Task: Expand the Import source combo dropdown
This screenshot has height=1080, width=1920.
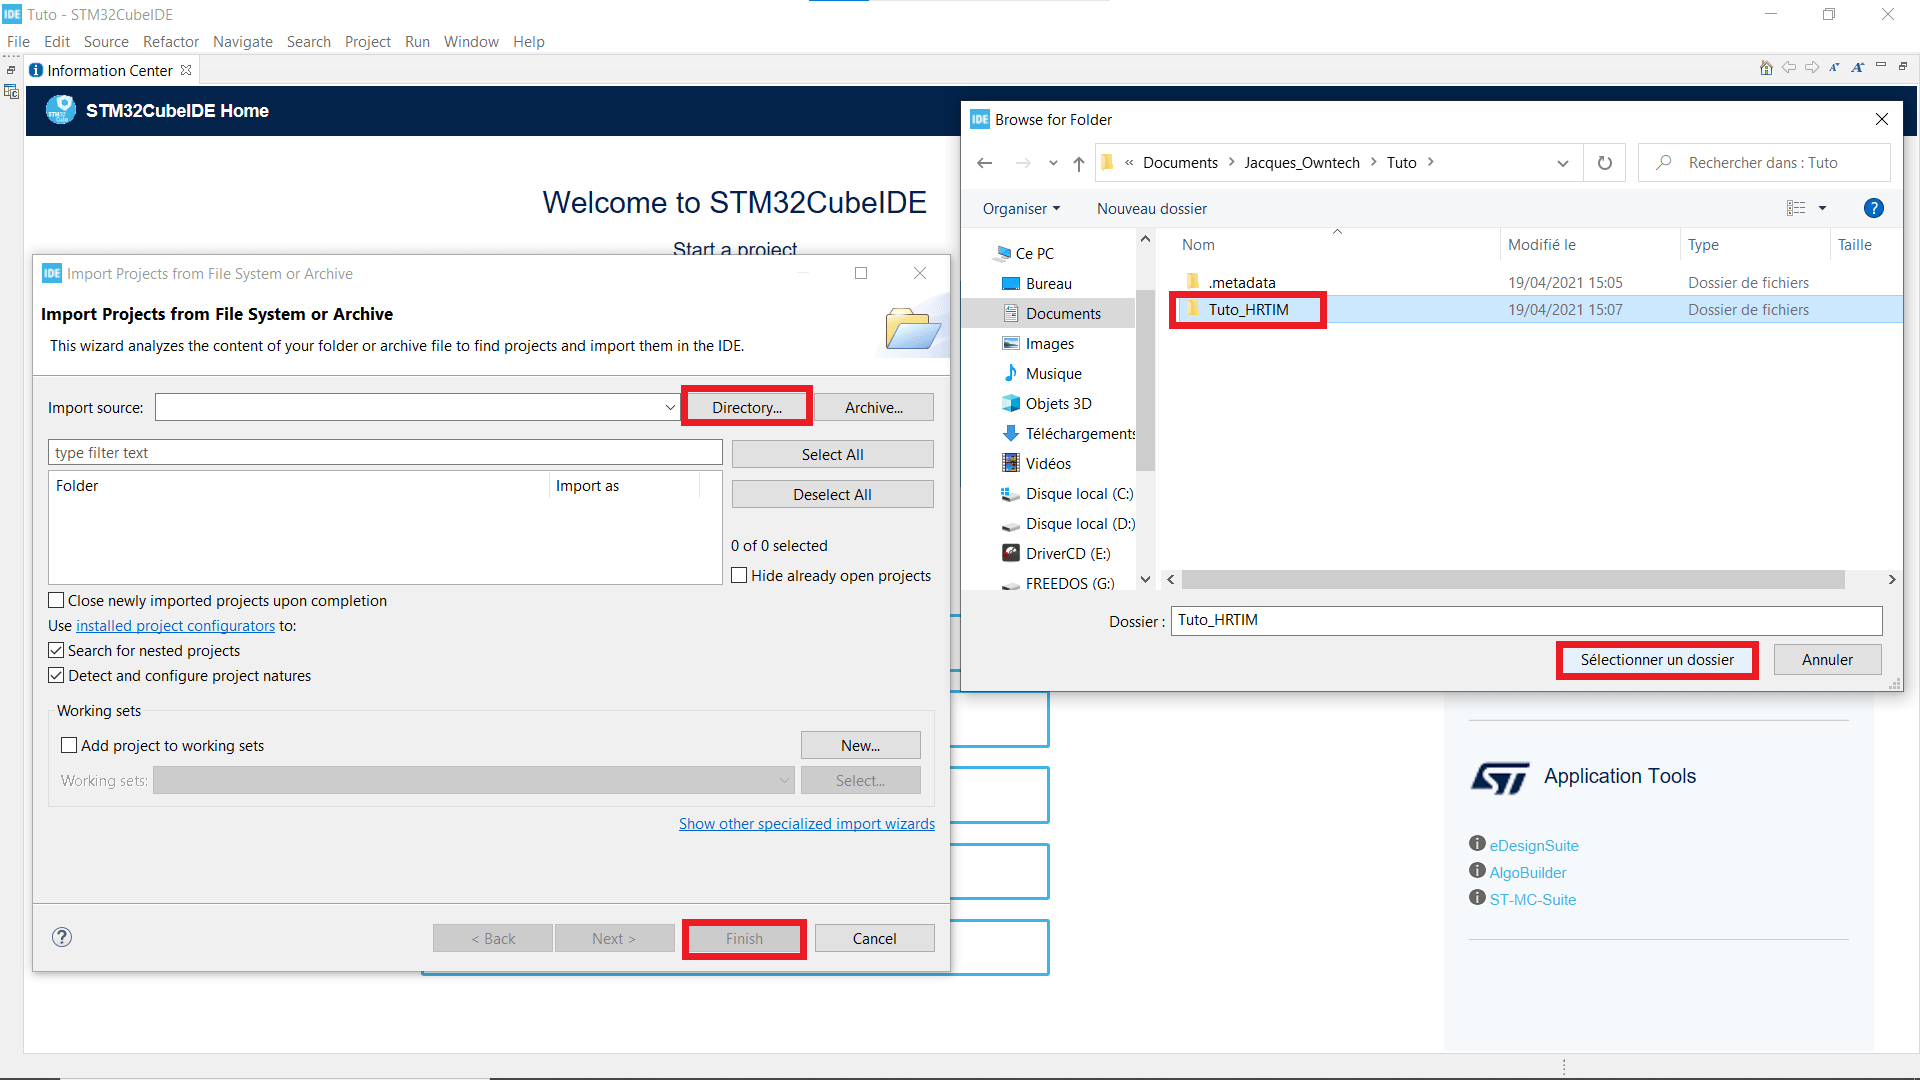Action: 670,407
